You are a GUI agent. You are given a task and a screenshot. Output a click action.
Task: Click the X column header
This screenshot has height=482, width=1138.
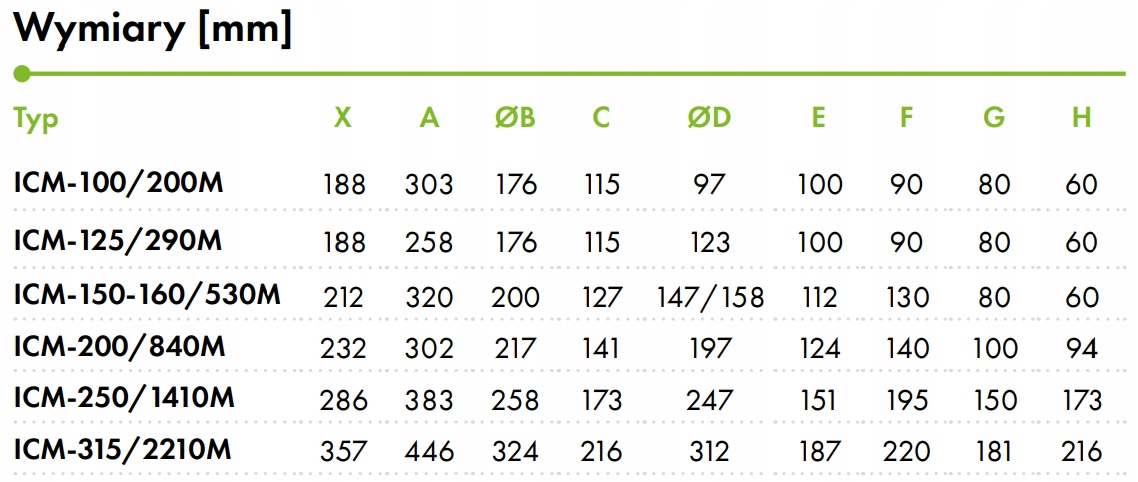(343, 118)
